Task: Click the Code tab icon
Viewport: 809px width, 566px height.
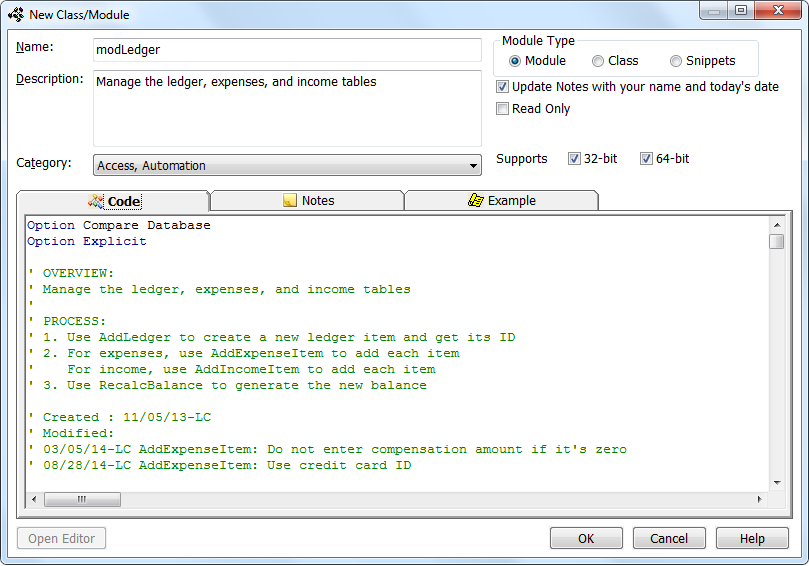Action: (x=95, y=201)
